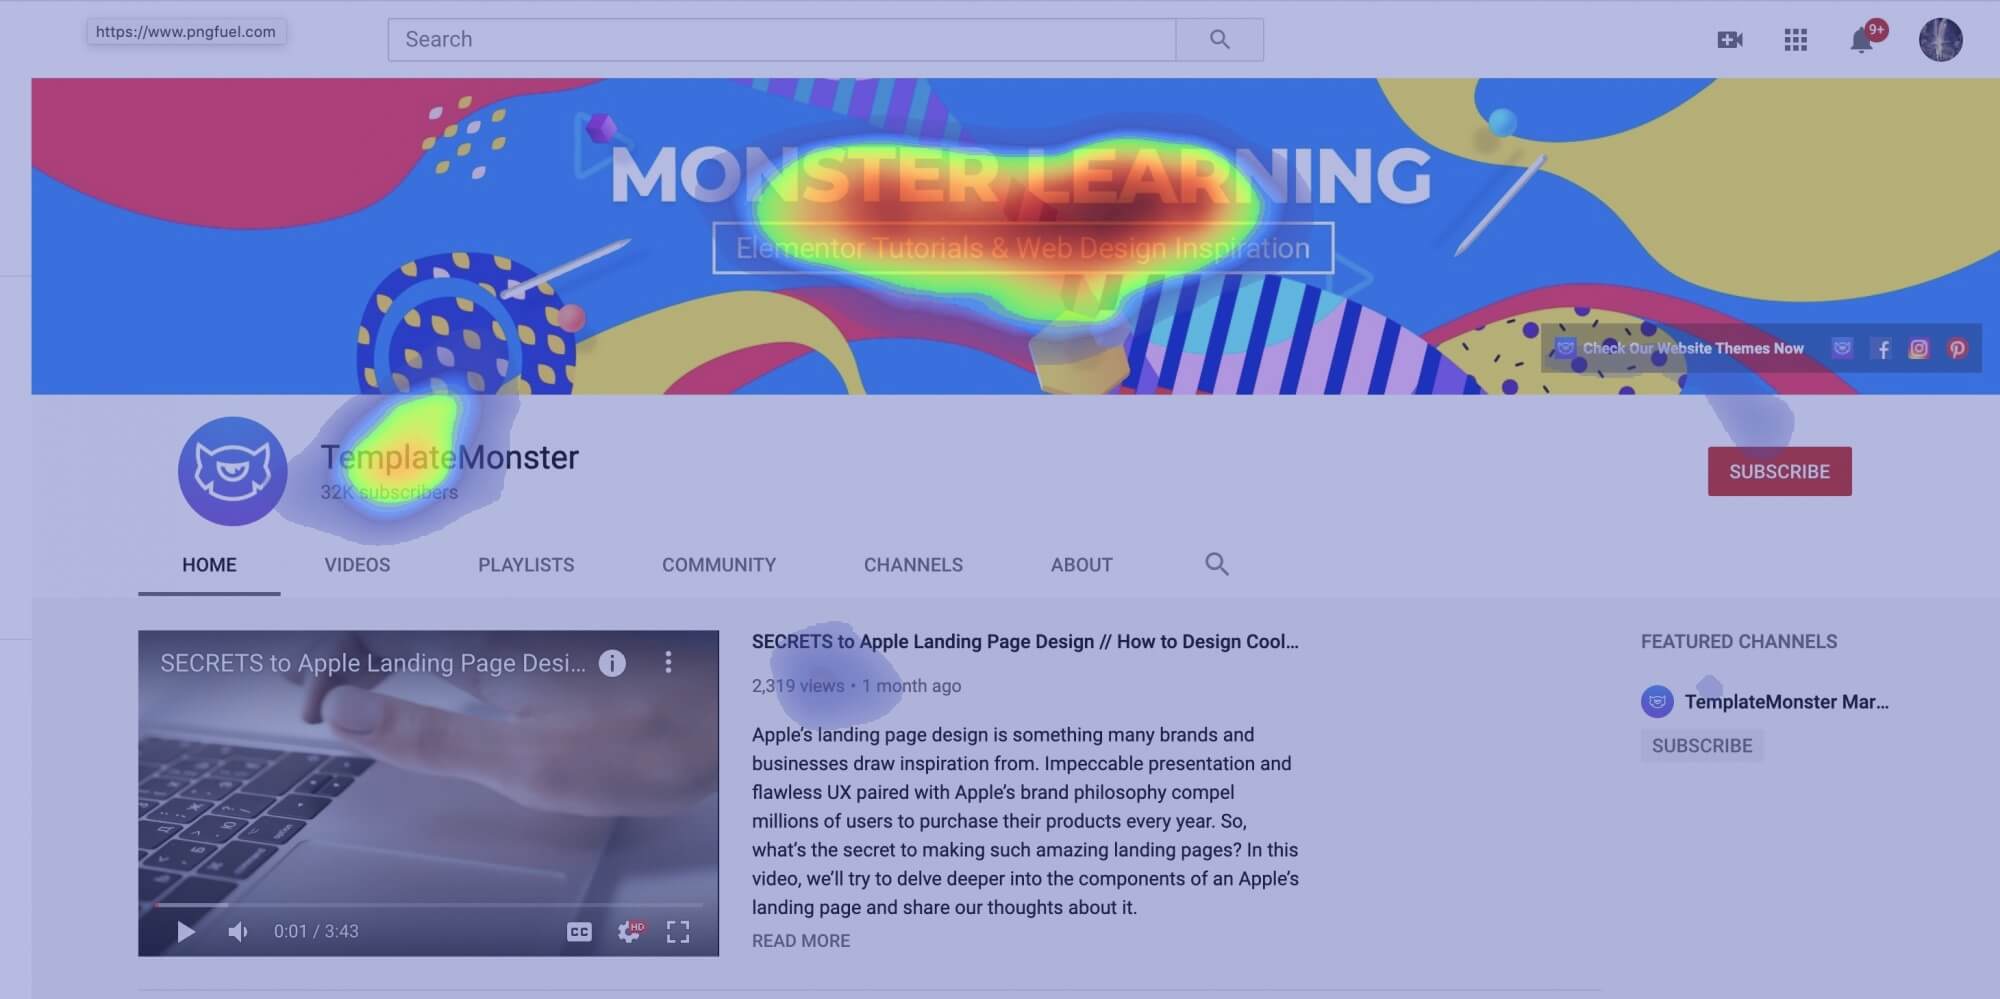Click the TemplateMonster icon before Facebook in banner
Image resolution: width=2000 pixels, height=999 pixels.
click(1842, 348)
